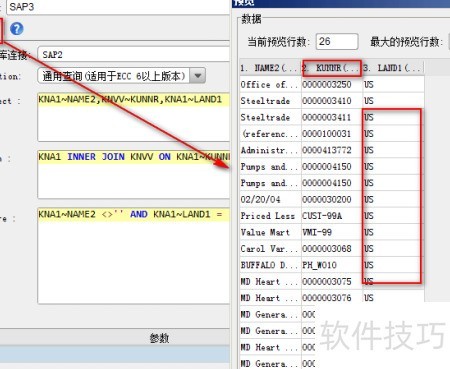The width and height of the screenshot is (450, 369).
Task: Click the PH_W010 customer cell
Action: tap(332, 265)
